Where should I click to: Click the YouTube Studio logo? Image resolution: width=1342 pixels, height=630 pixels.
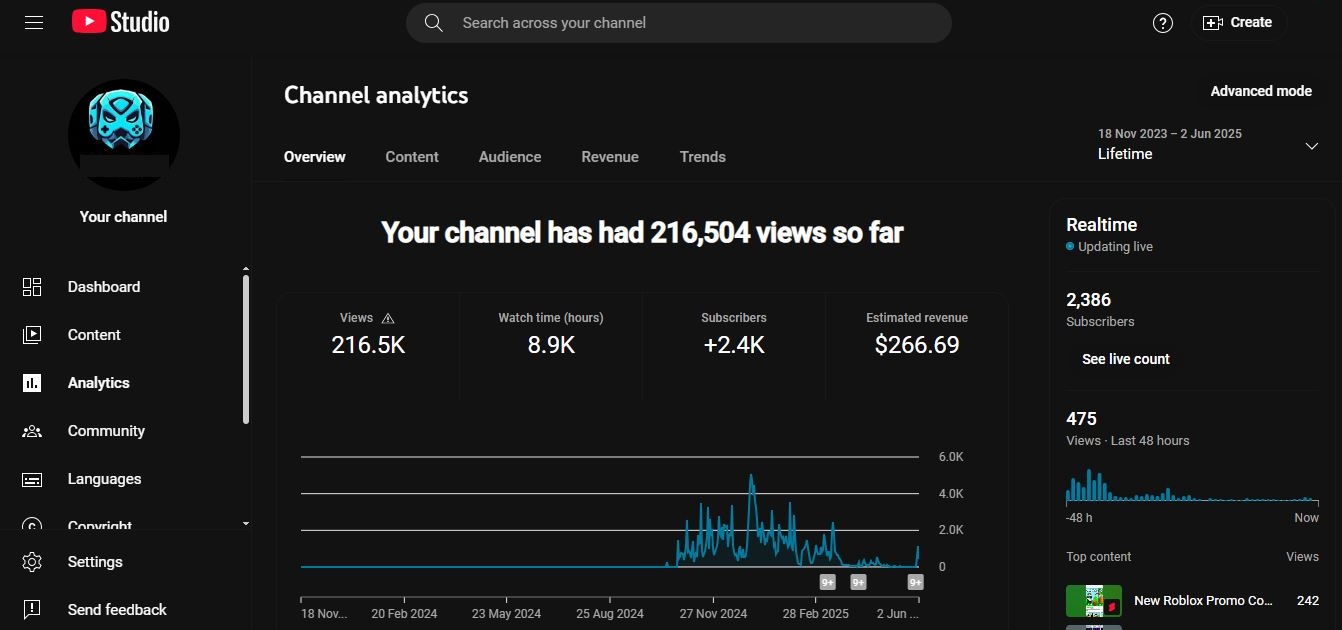pos(121,22)
